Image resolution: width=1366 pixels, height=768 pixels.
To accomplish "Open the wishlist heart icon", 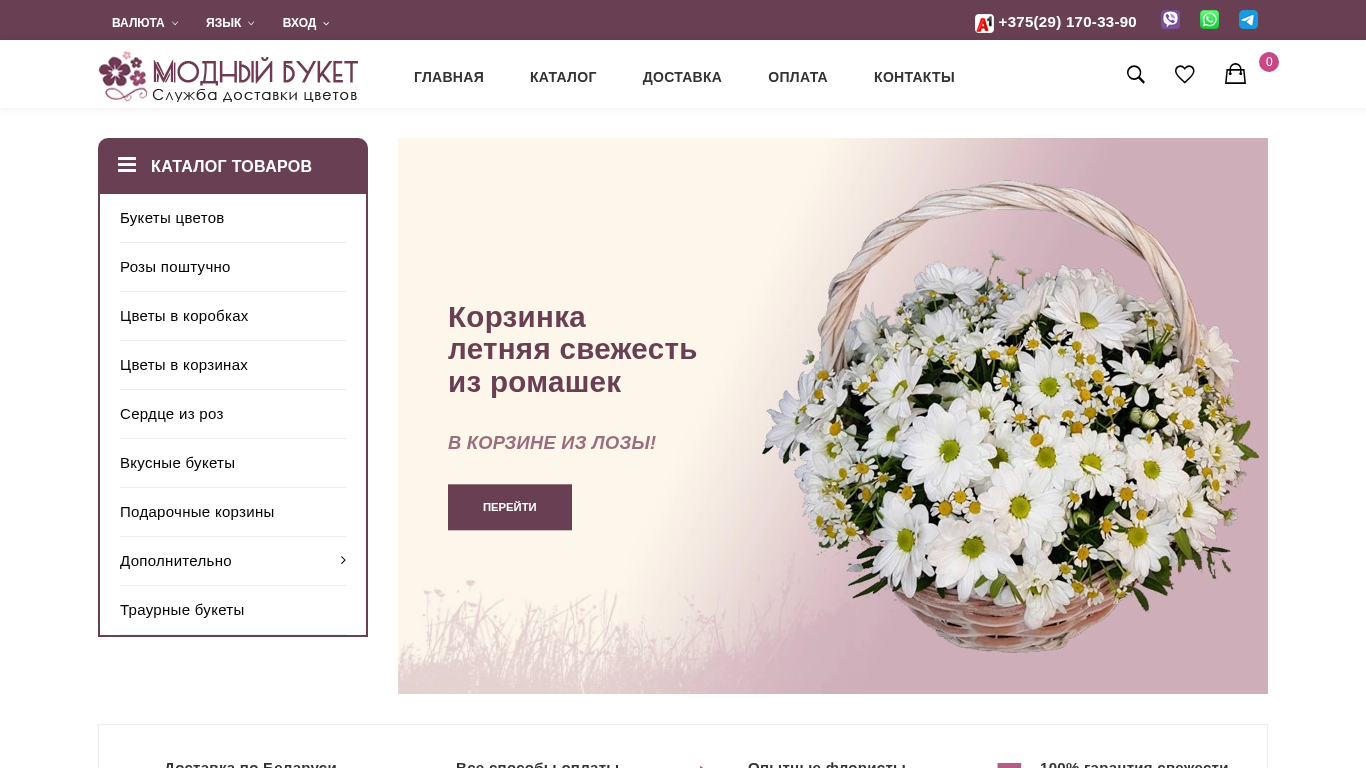I will [1185, 74].
